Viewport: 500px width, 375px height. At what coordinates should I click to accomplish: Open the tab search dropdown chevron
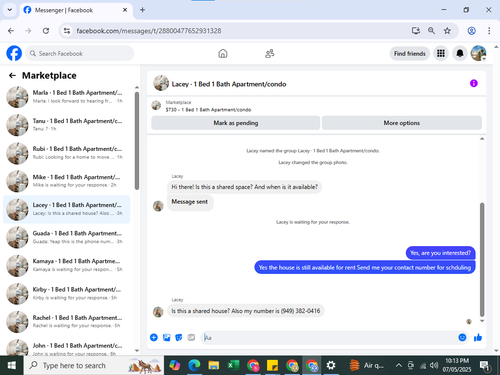(10, 10)
